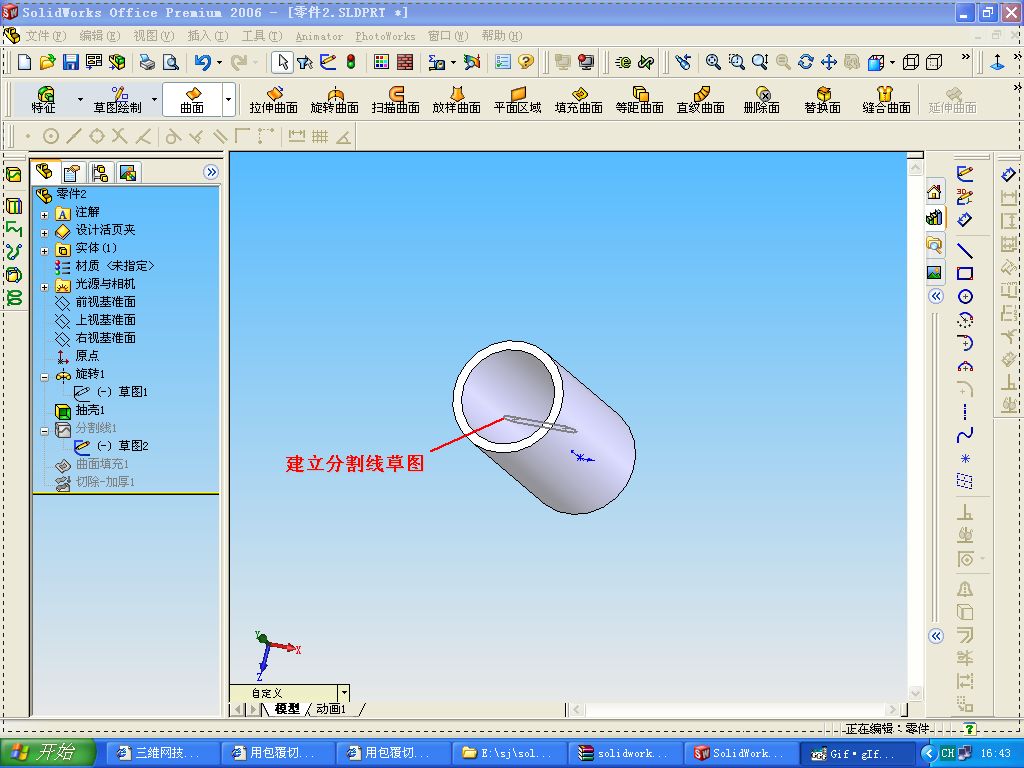Image resolution: width=1024 pixels, height=768 pixels.
Task: Open the 文件(F) menu
Action: pyautogui.click(x=46, y=36)
